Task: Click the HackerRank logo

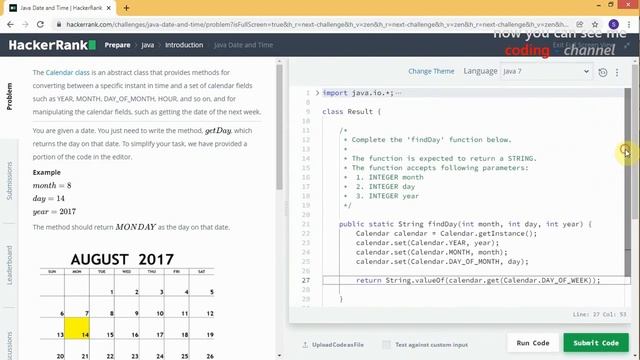Action: pyautogui.click(x=52, y=45)
